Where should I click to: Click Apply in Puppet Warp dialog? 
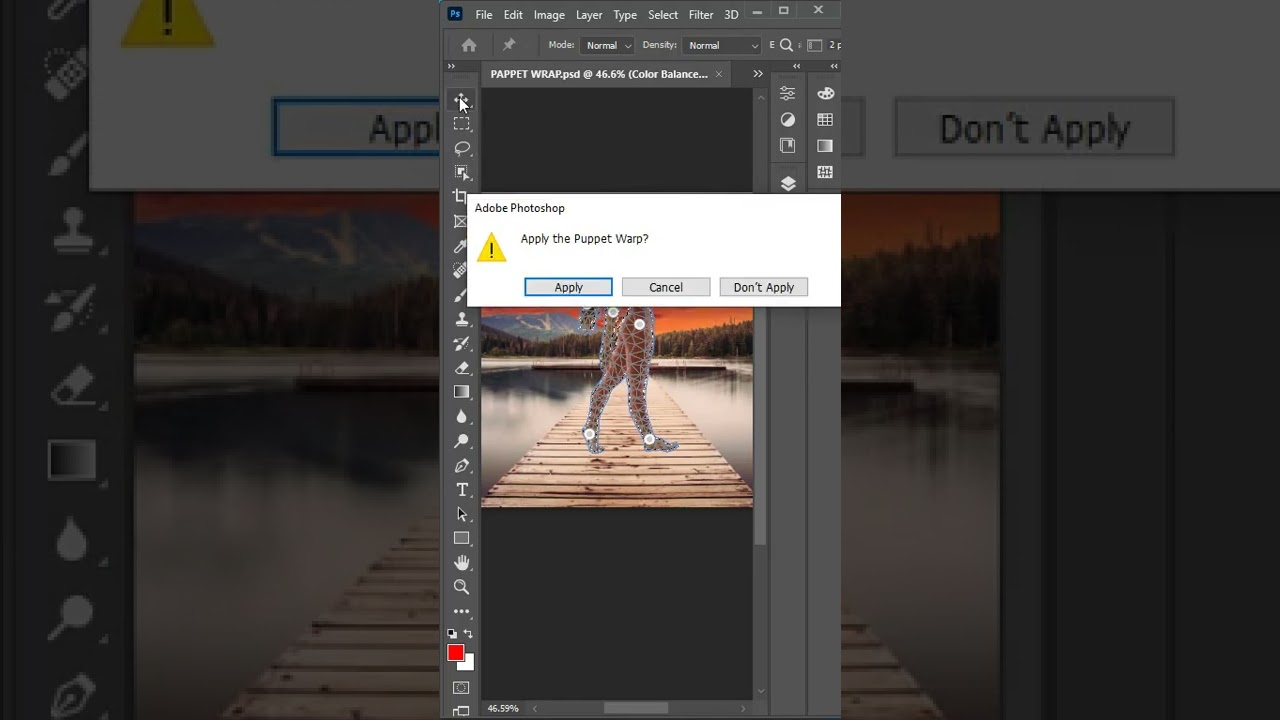click(568, 287)
